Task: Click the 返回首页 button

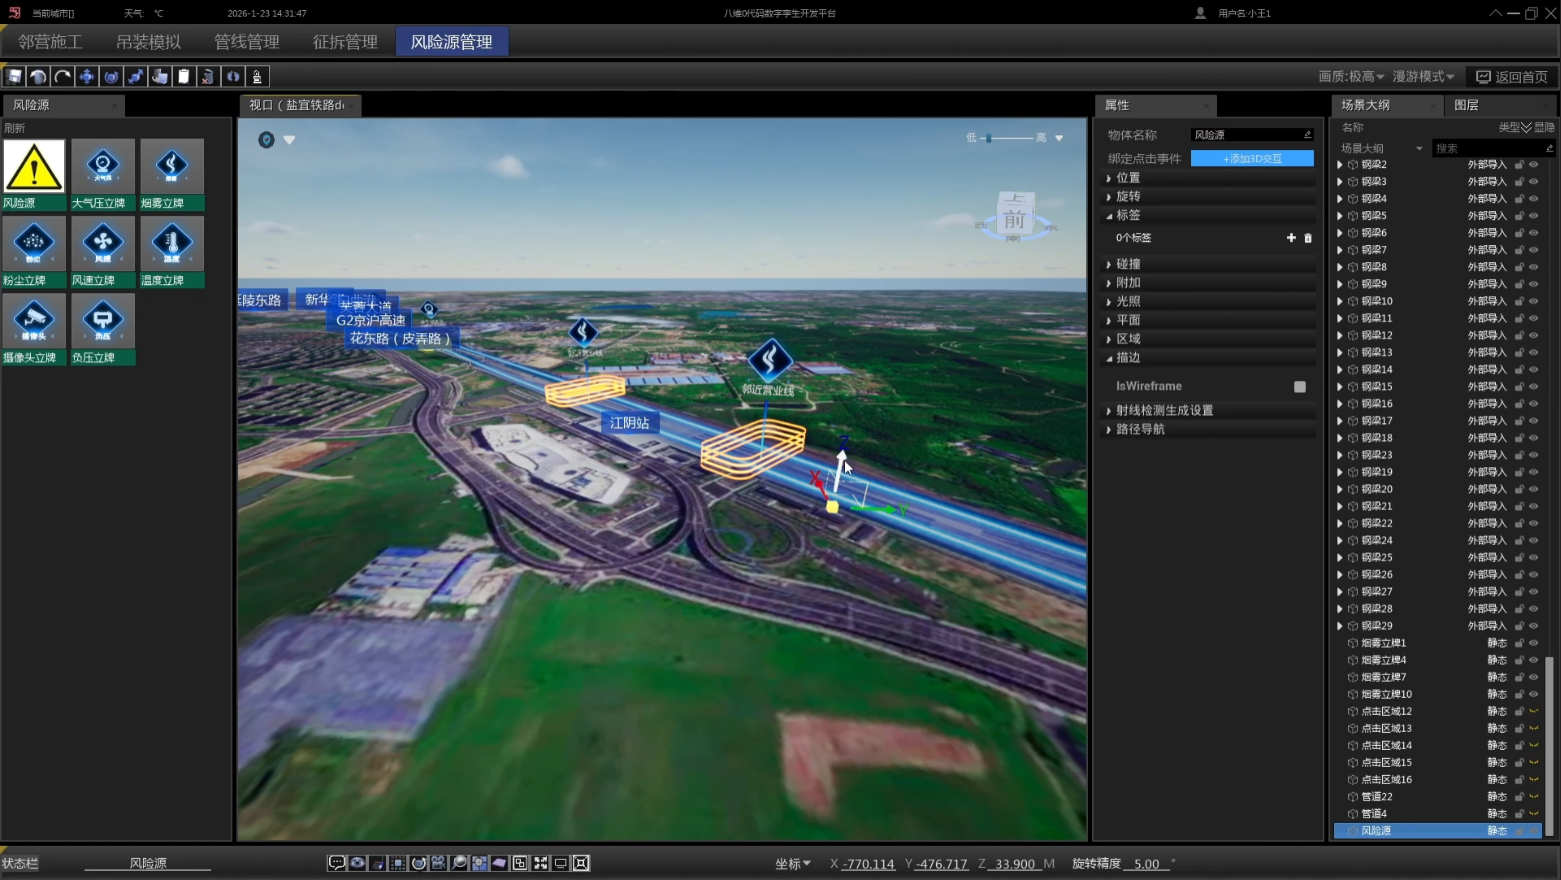Action: pyautogui.click(x=1511, y=77)
